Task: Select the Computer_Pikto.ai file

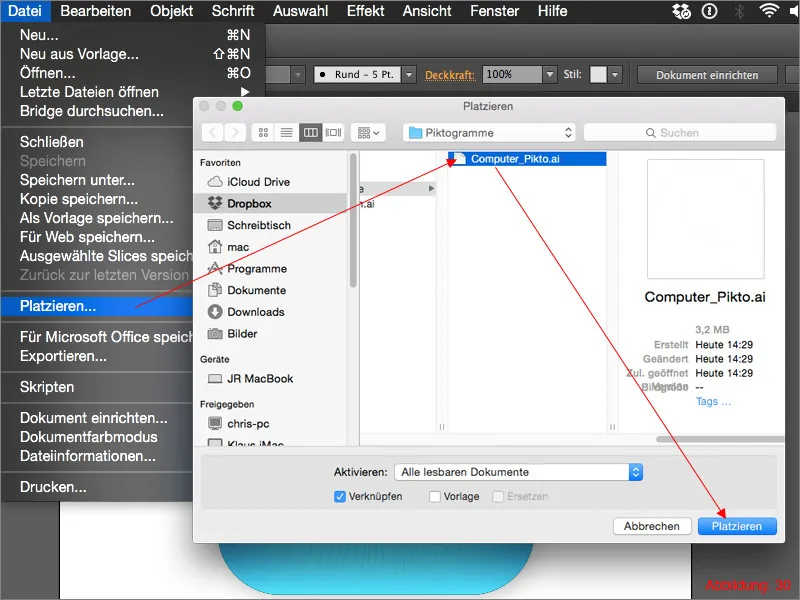Action: pos(527,159)
